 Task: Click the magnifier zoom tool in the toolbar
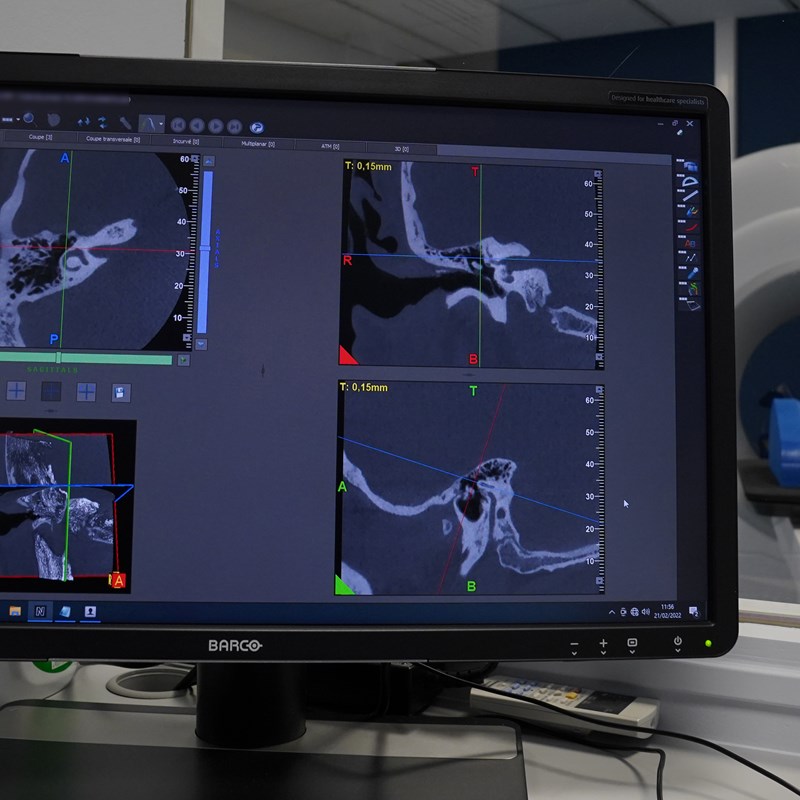point(29,120)
